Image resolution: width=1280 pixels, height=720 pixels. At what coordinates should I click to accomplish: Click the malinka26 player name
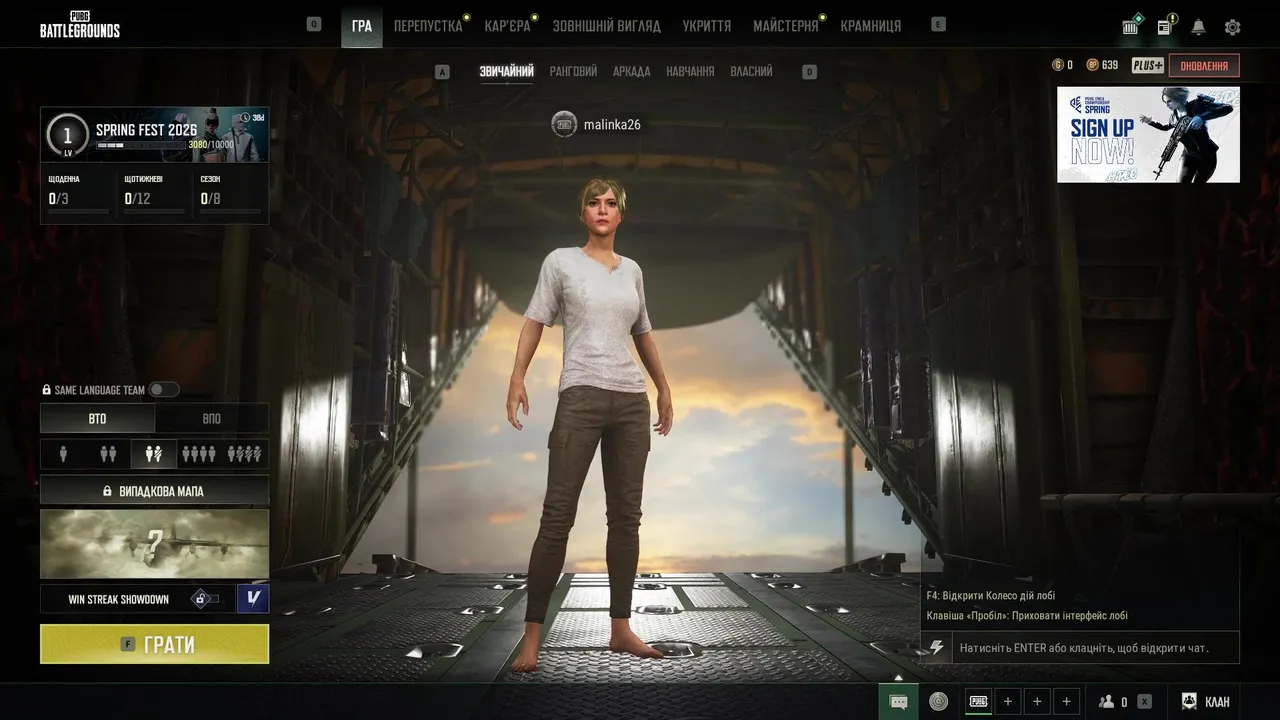coord(612,125)
